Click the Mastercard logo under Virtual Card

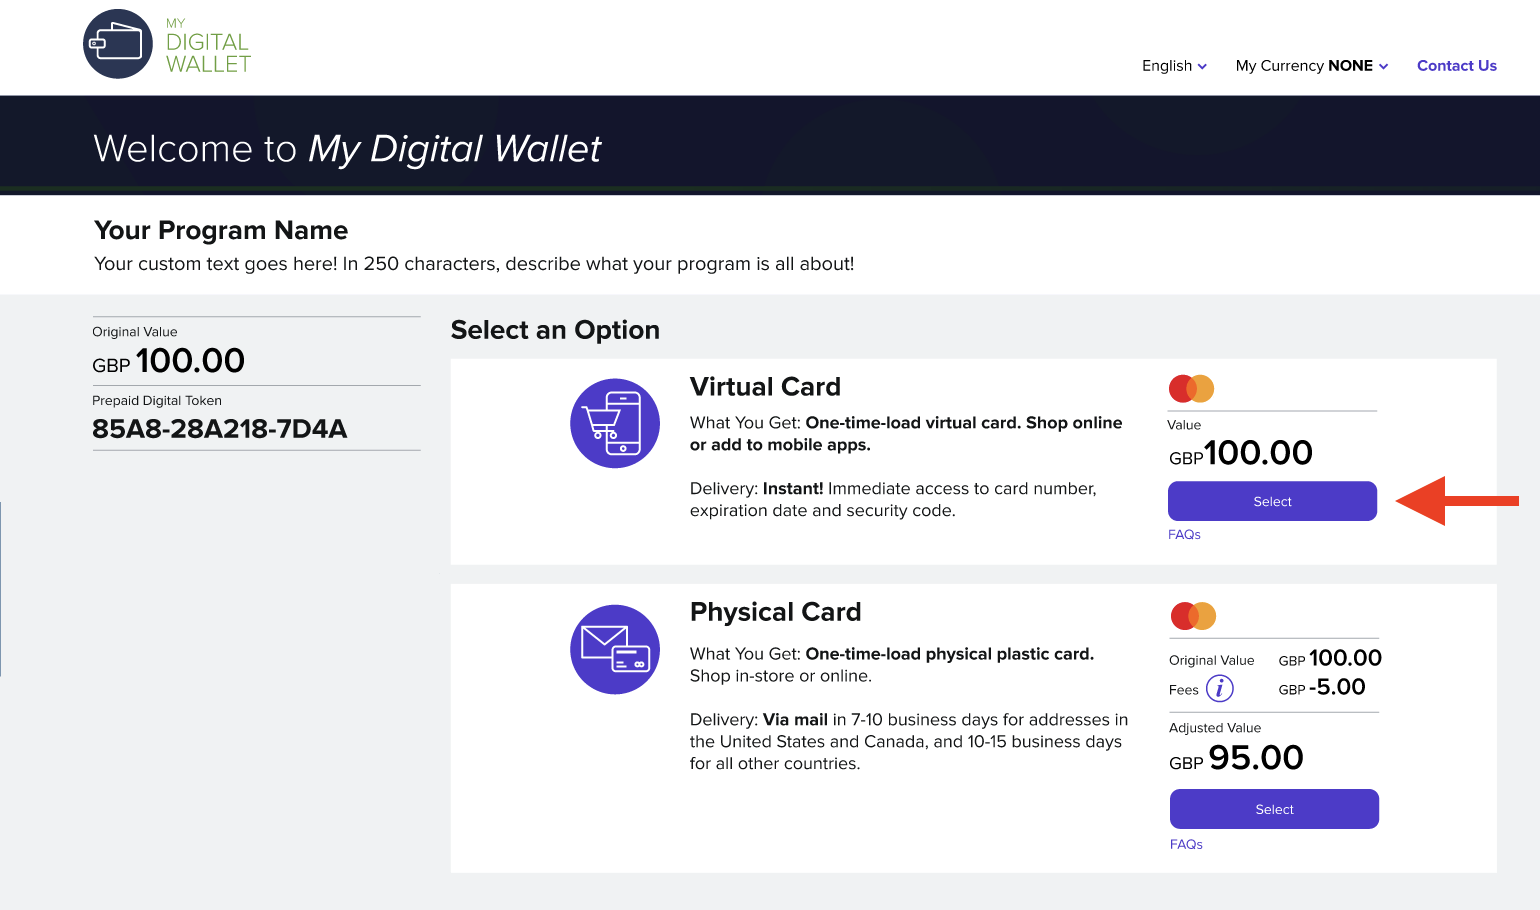coord(1191,388)
